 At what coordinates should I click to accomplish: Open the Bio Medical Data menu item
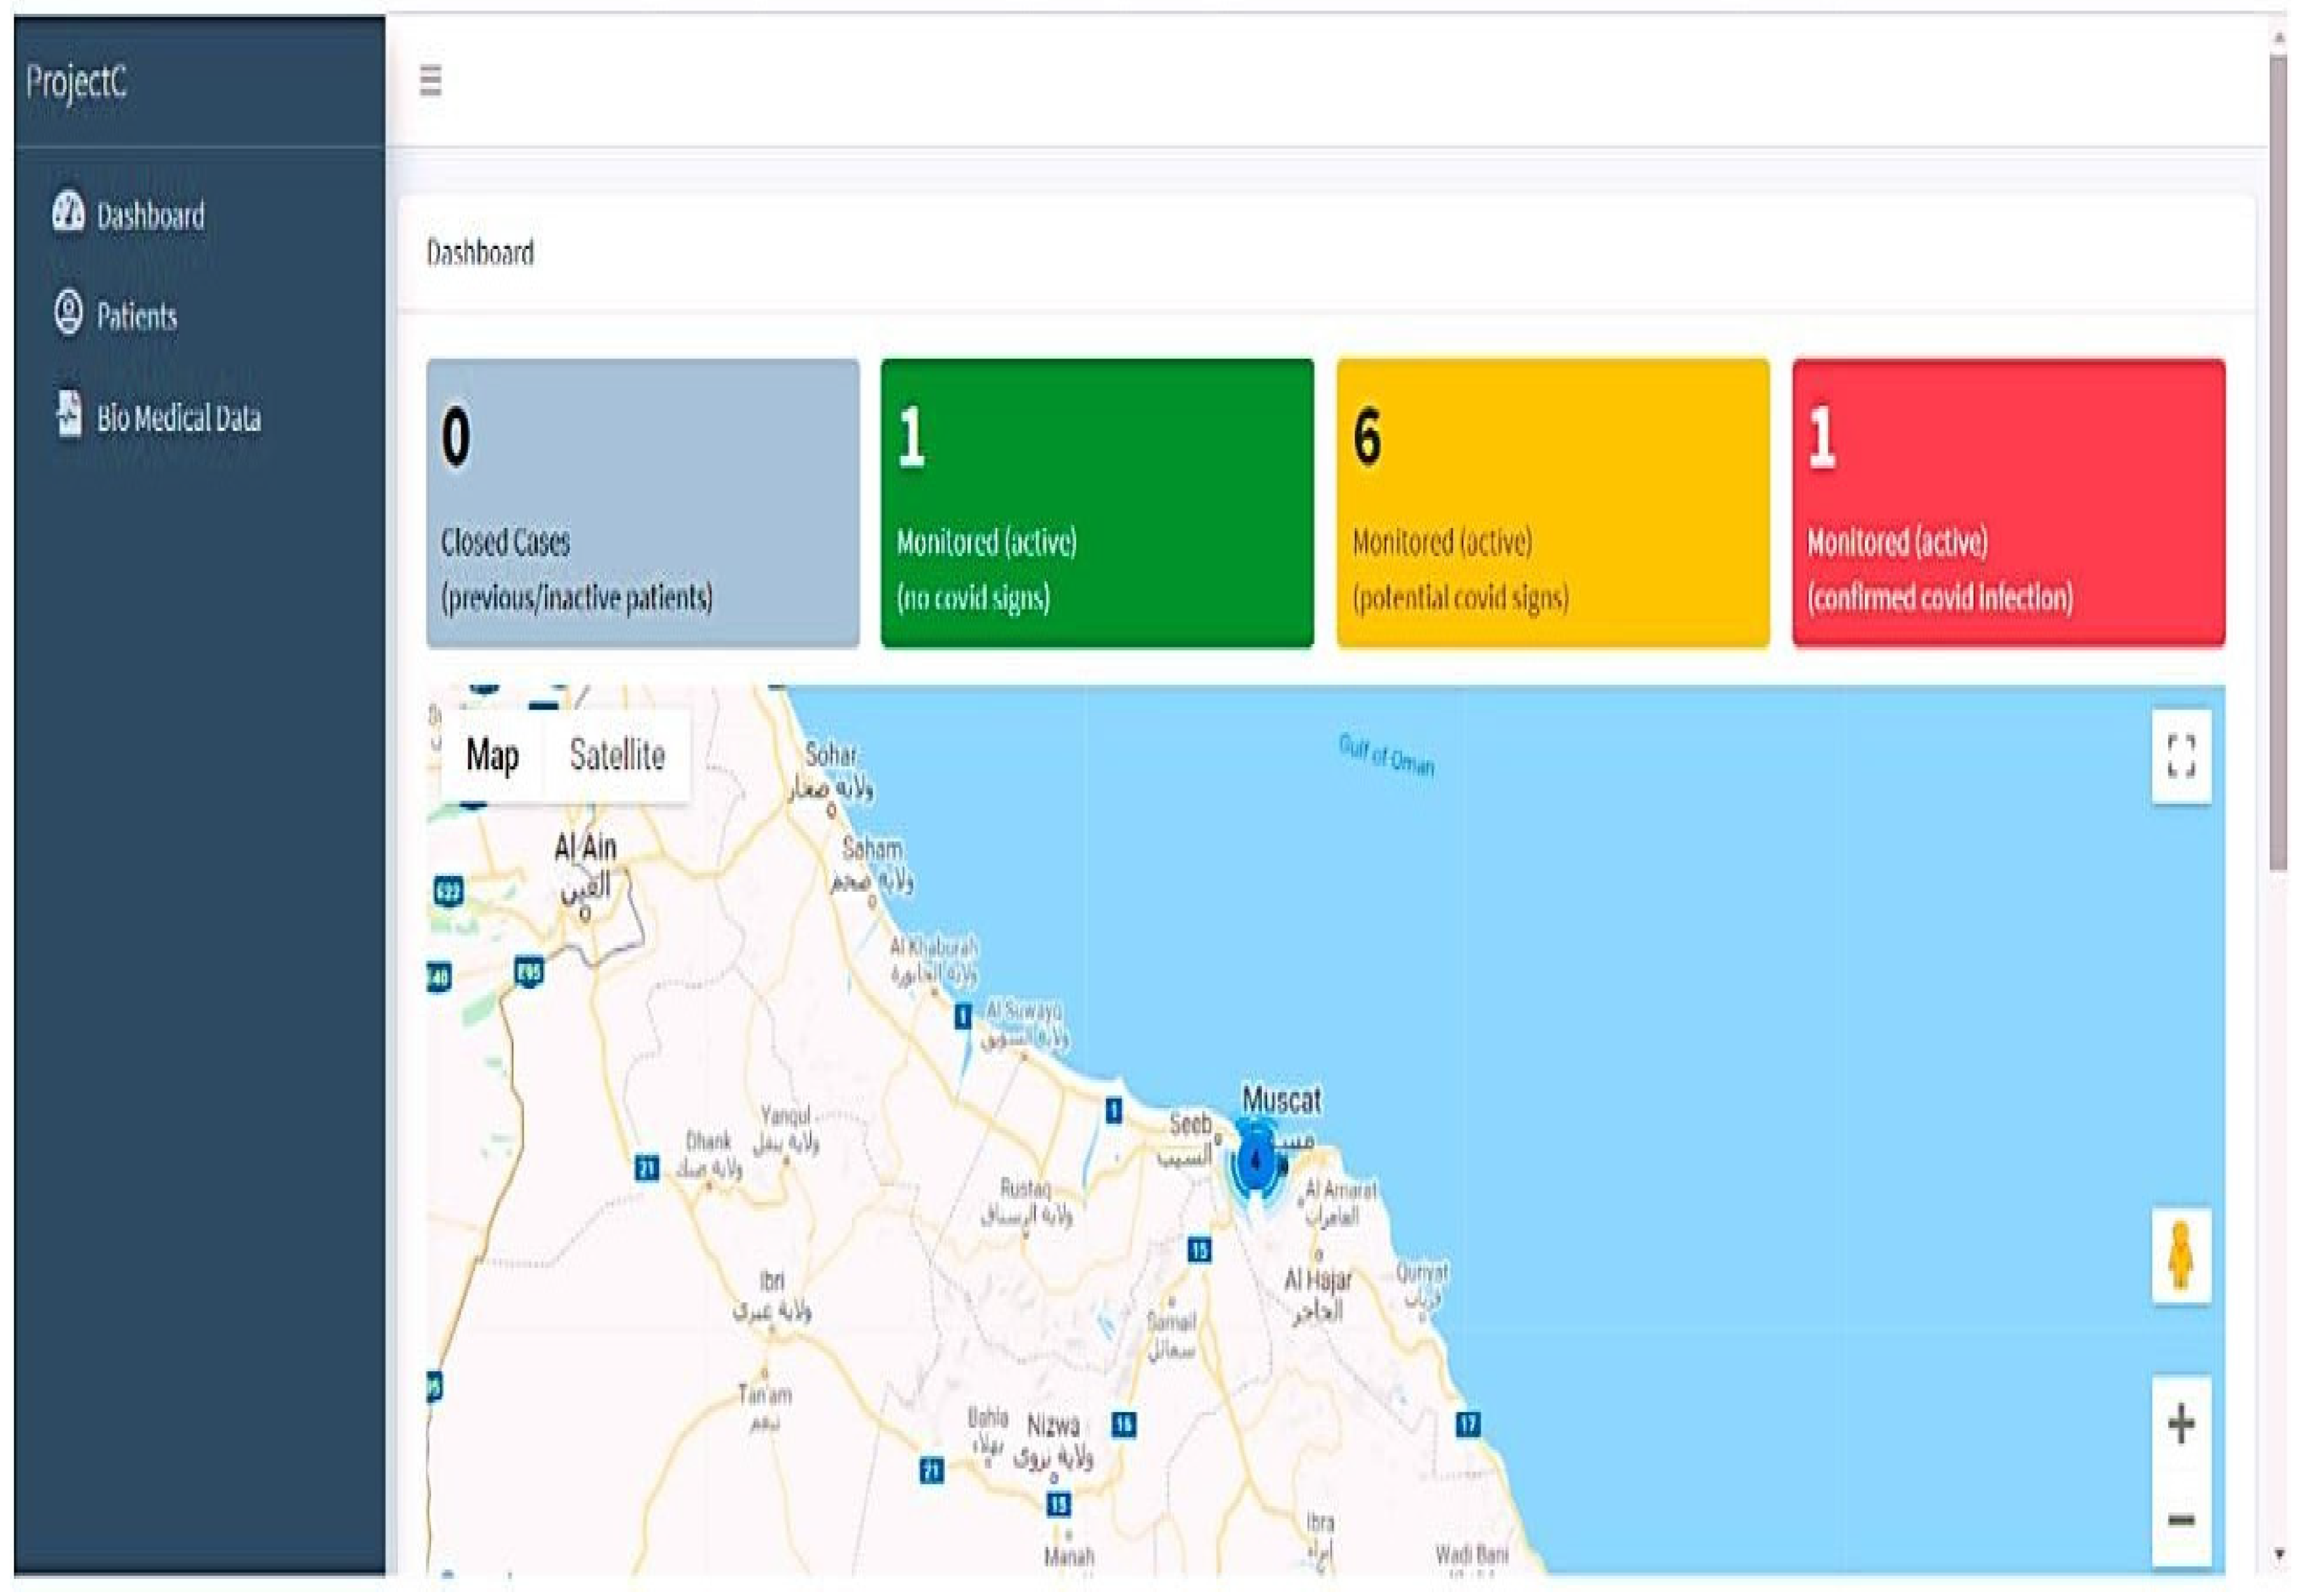click(x=179, y=418)
